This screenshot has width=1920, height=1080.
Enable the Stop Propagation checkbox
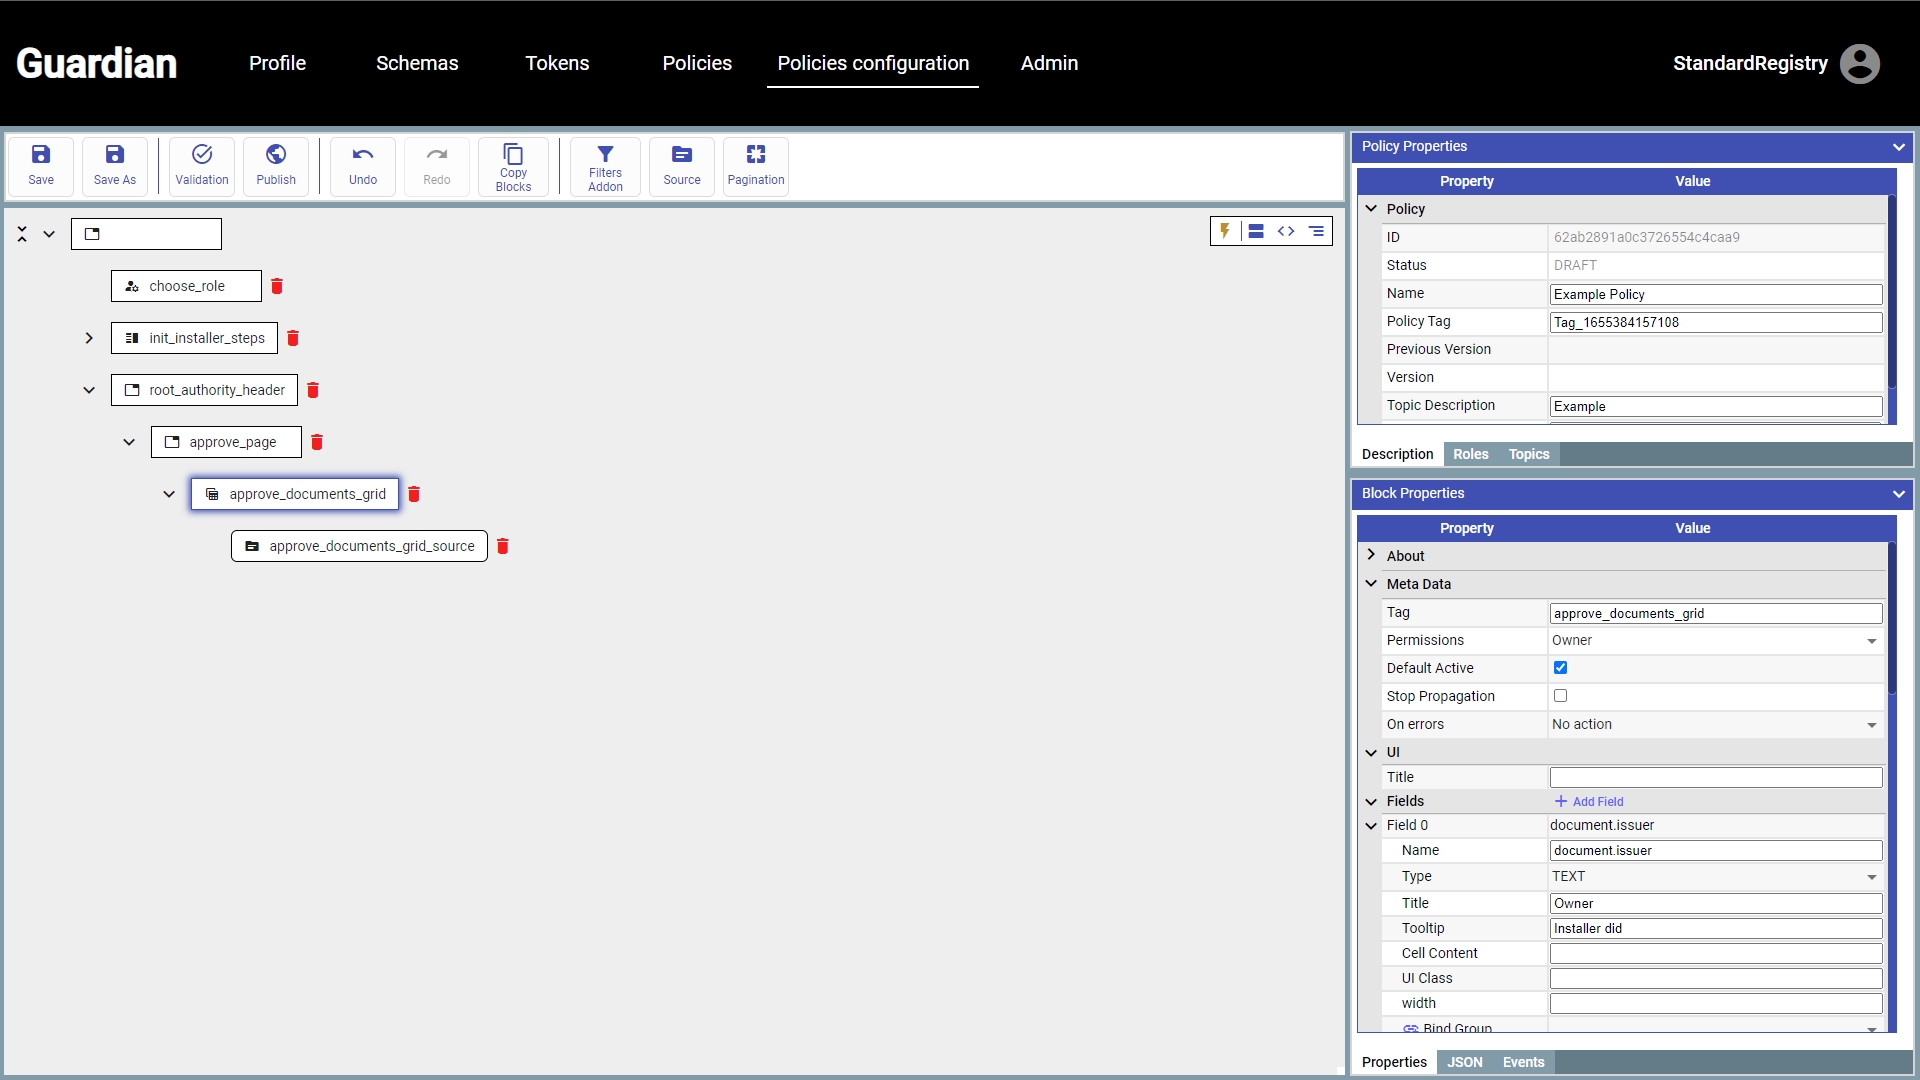[x=1560, y=696]
